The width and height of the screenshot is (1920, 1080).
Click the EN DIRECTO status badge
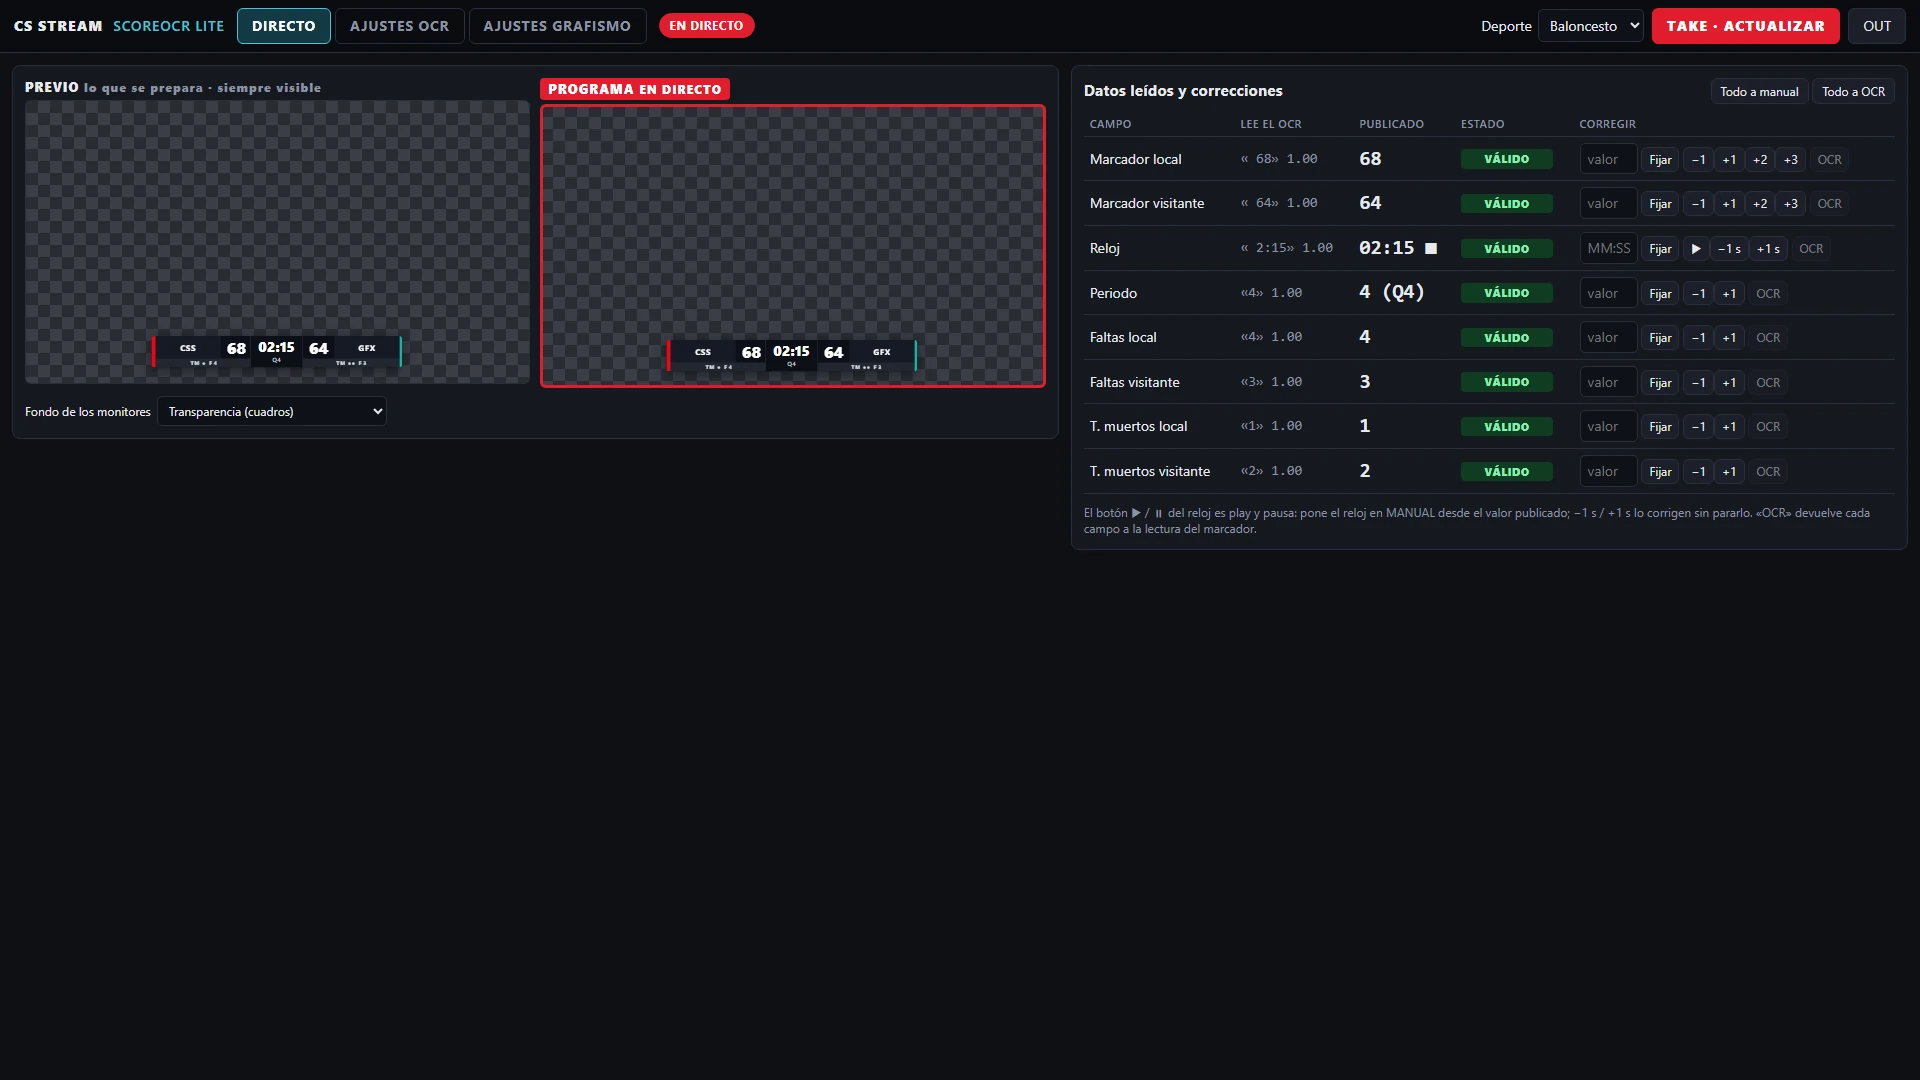[x=706, y=26]
